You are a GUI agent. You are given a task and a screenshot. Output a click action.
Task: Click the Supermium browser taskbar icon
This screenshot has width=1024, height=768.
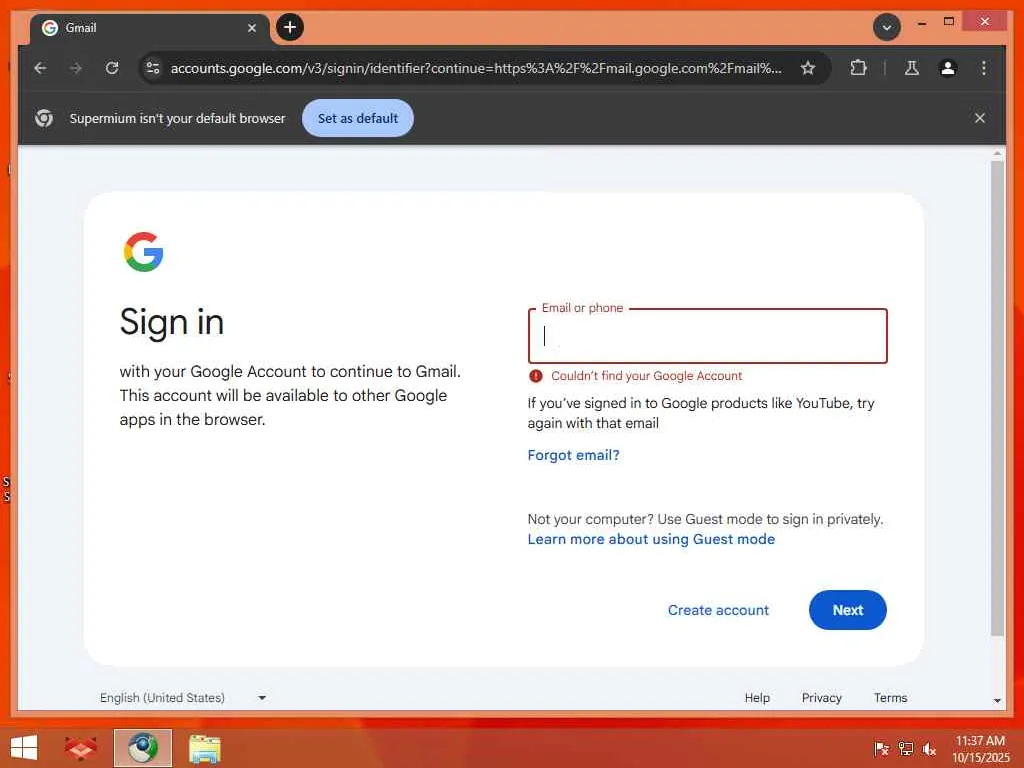pos(143,748)
